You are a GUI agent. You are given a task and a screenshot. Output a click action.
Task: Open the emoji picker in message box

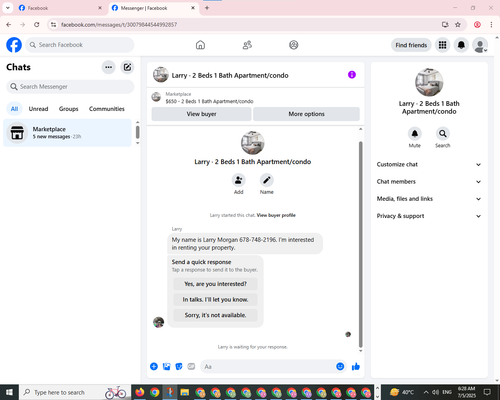coord(340,367)
